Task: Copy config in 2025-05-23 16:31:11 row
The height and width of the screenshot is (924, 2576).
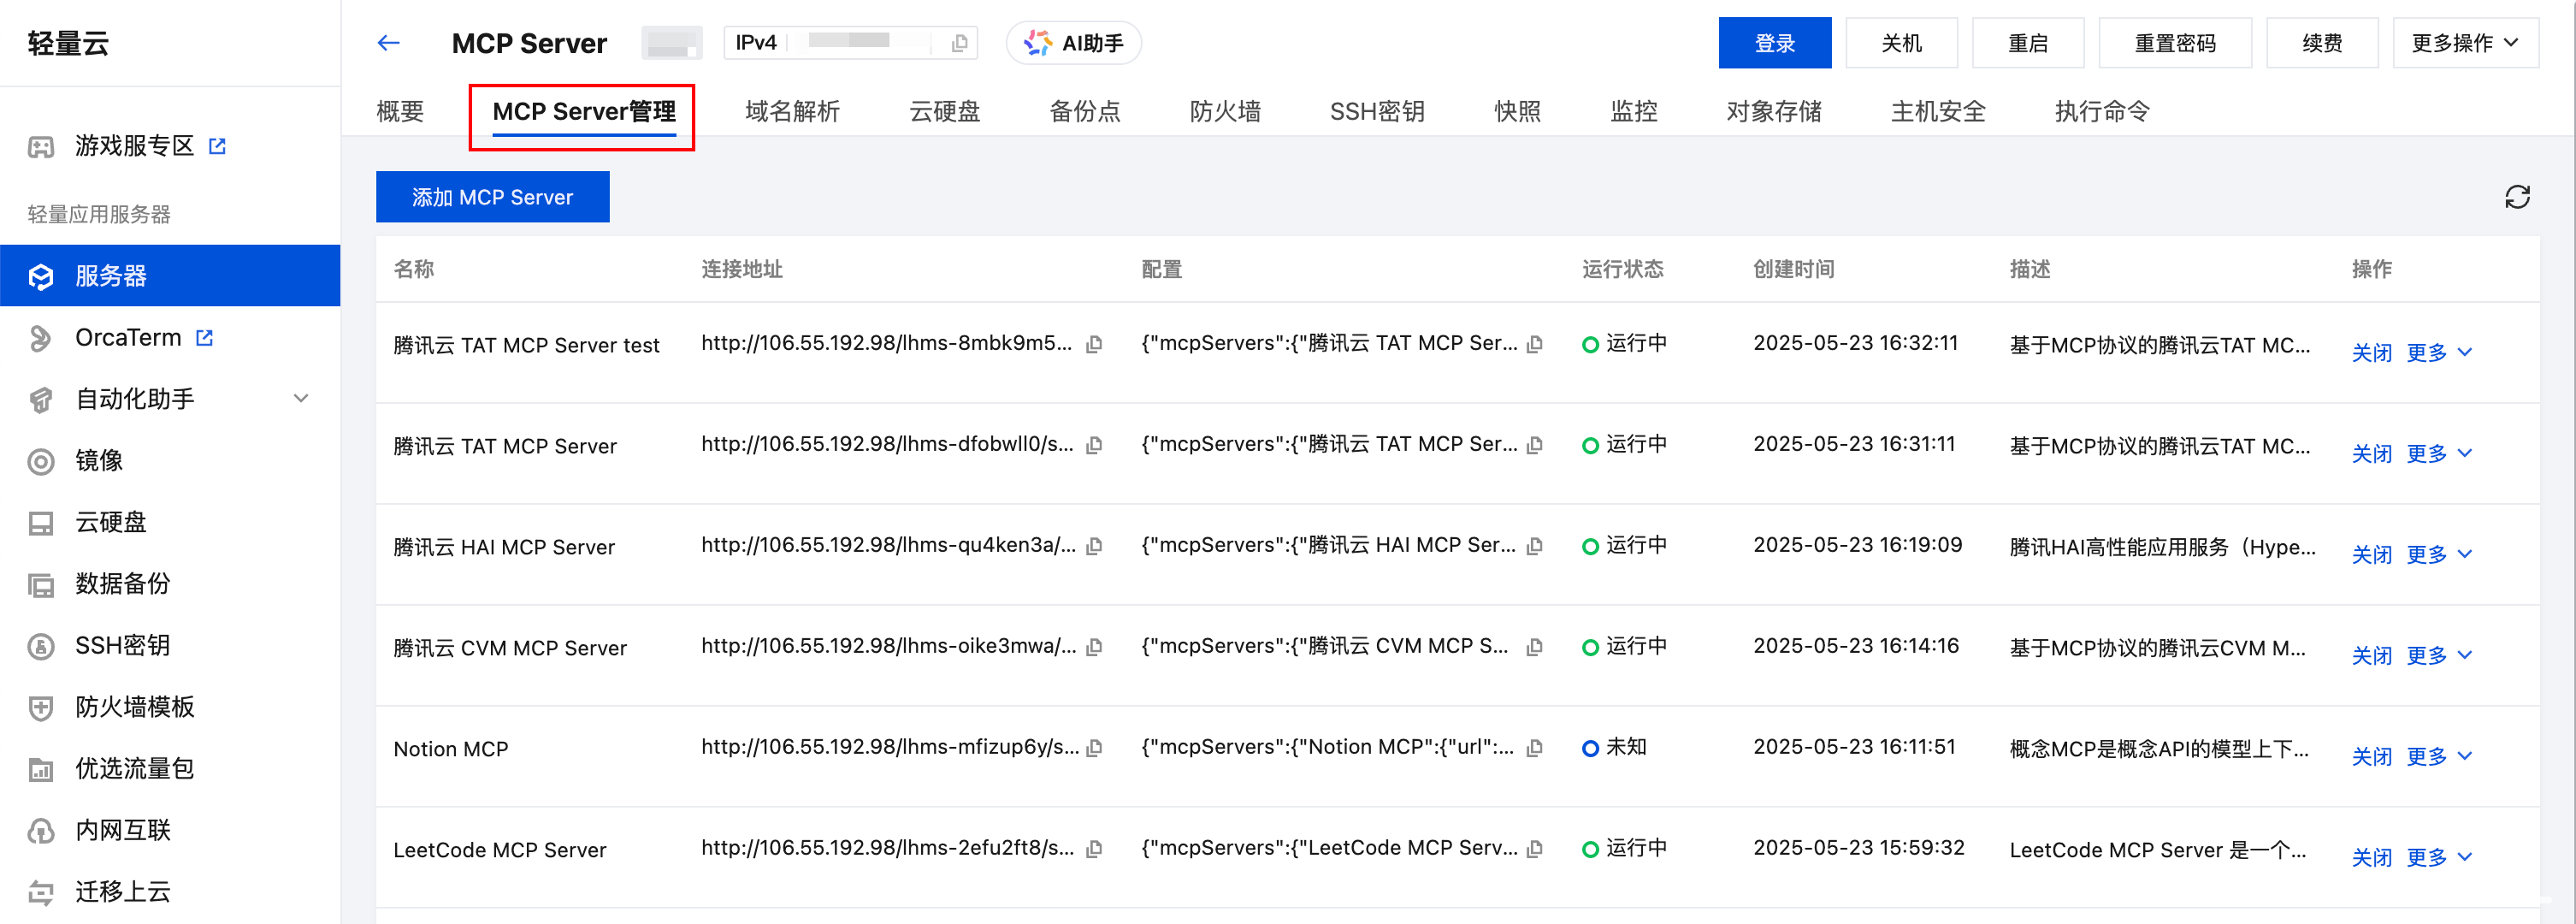Action: point(1535,445)
